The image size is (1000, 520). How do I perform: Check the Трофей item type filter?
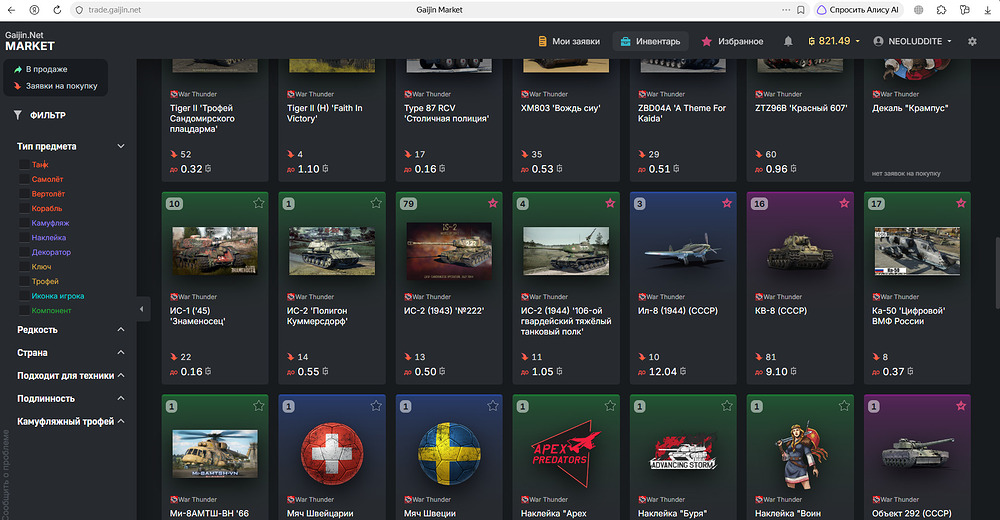(24, 281)
